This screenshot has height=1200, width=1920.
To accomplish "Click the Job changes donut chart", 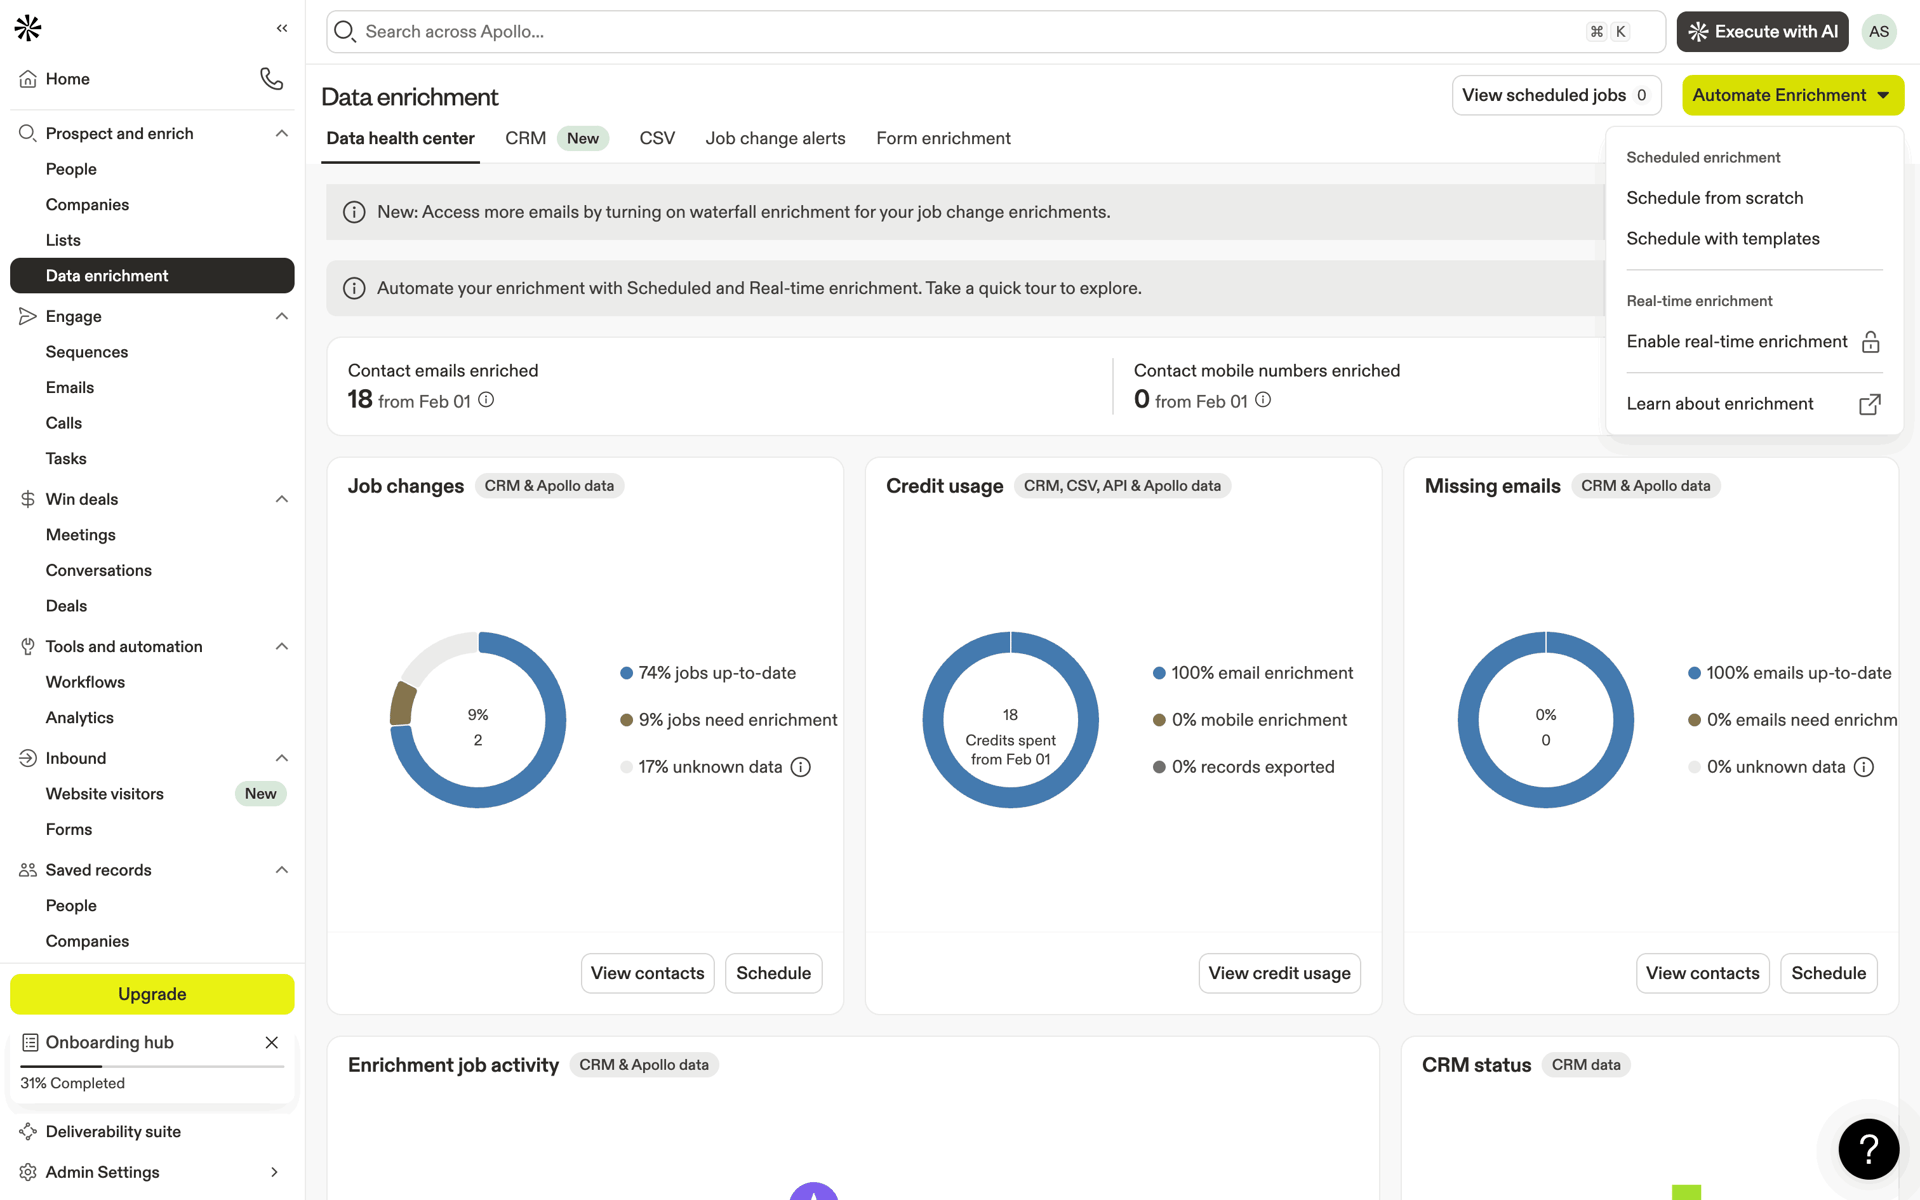I will pos(478,720).
